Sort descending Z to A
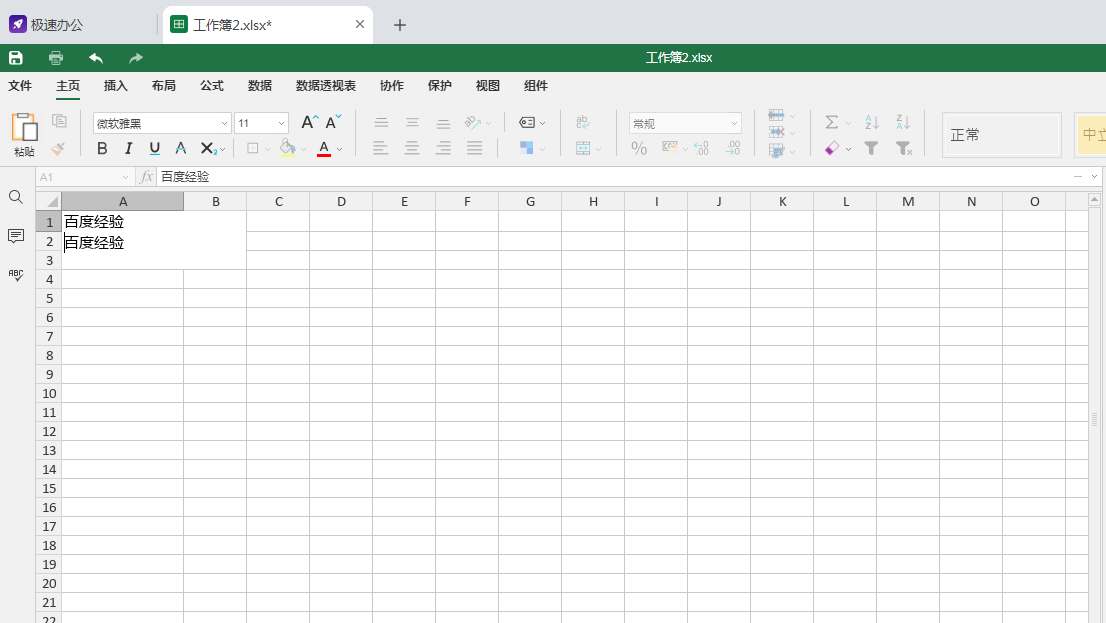Screen dimensions: 1106x623 click(x=903, y=122)
